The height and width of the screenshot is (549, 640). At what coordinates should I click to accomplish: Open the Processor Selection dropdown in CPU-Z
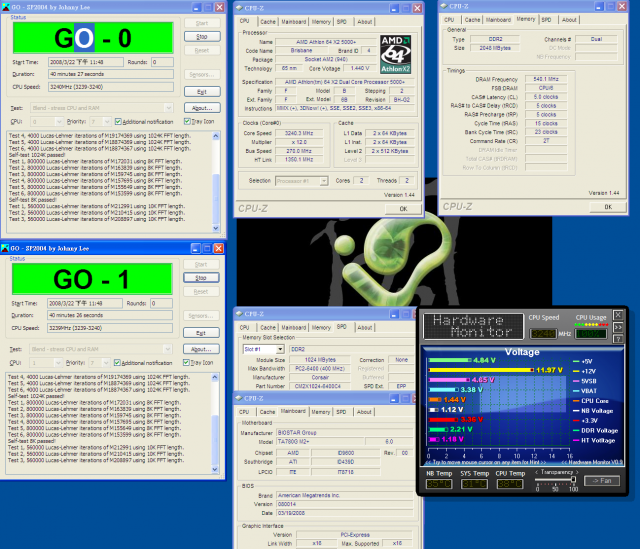pos(324,181)
